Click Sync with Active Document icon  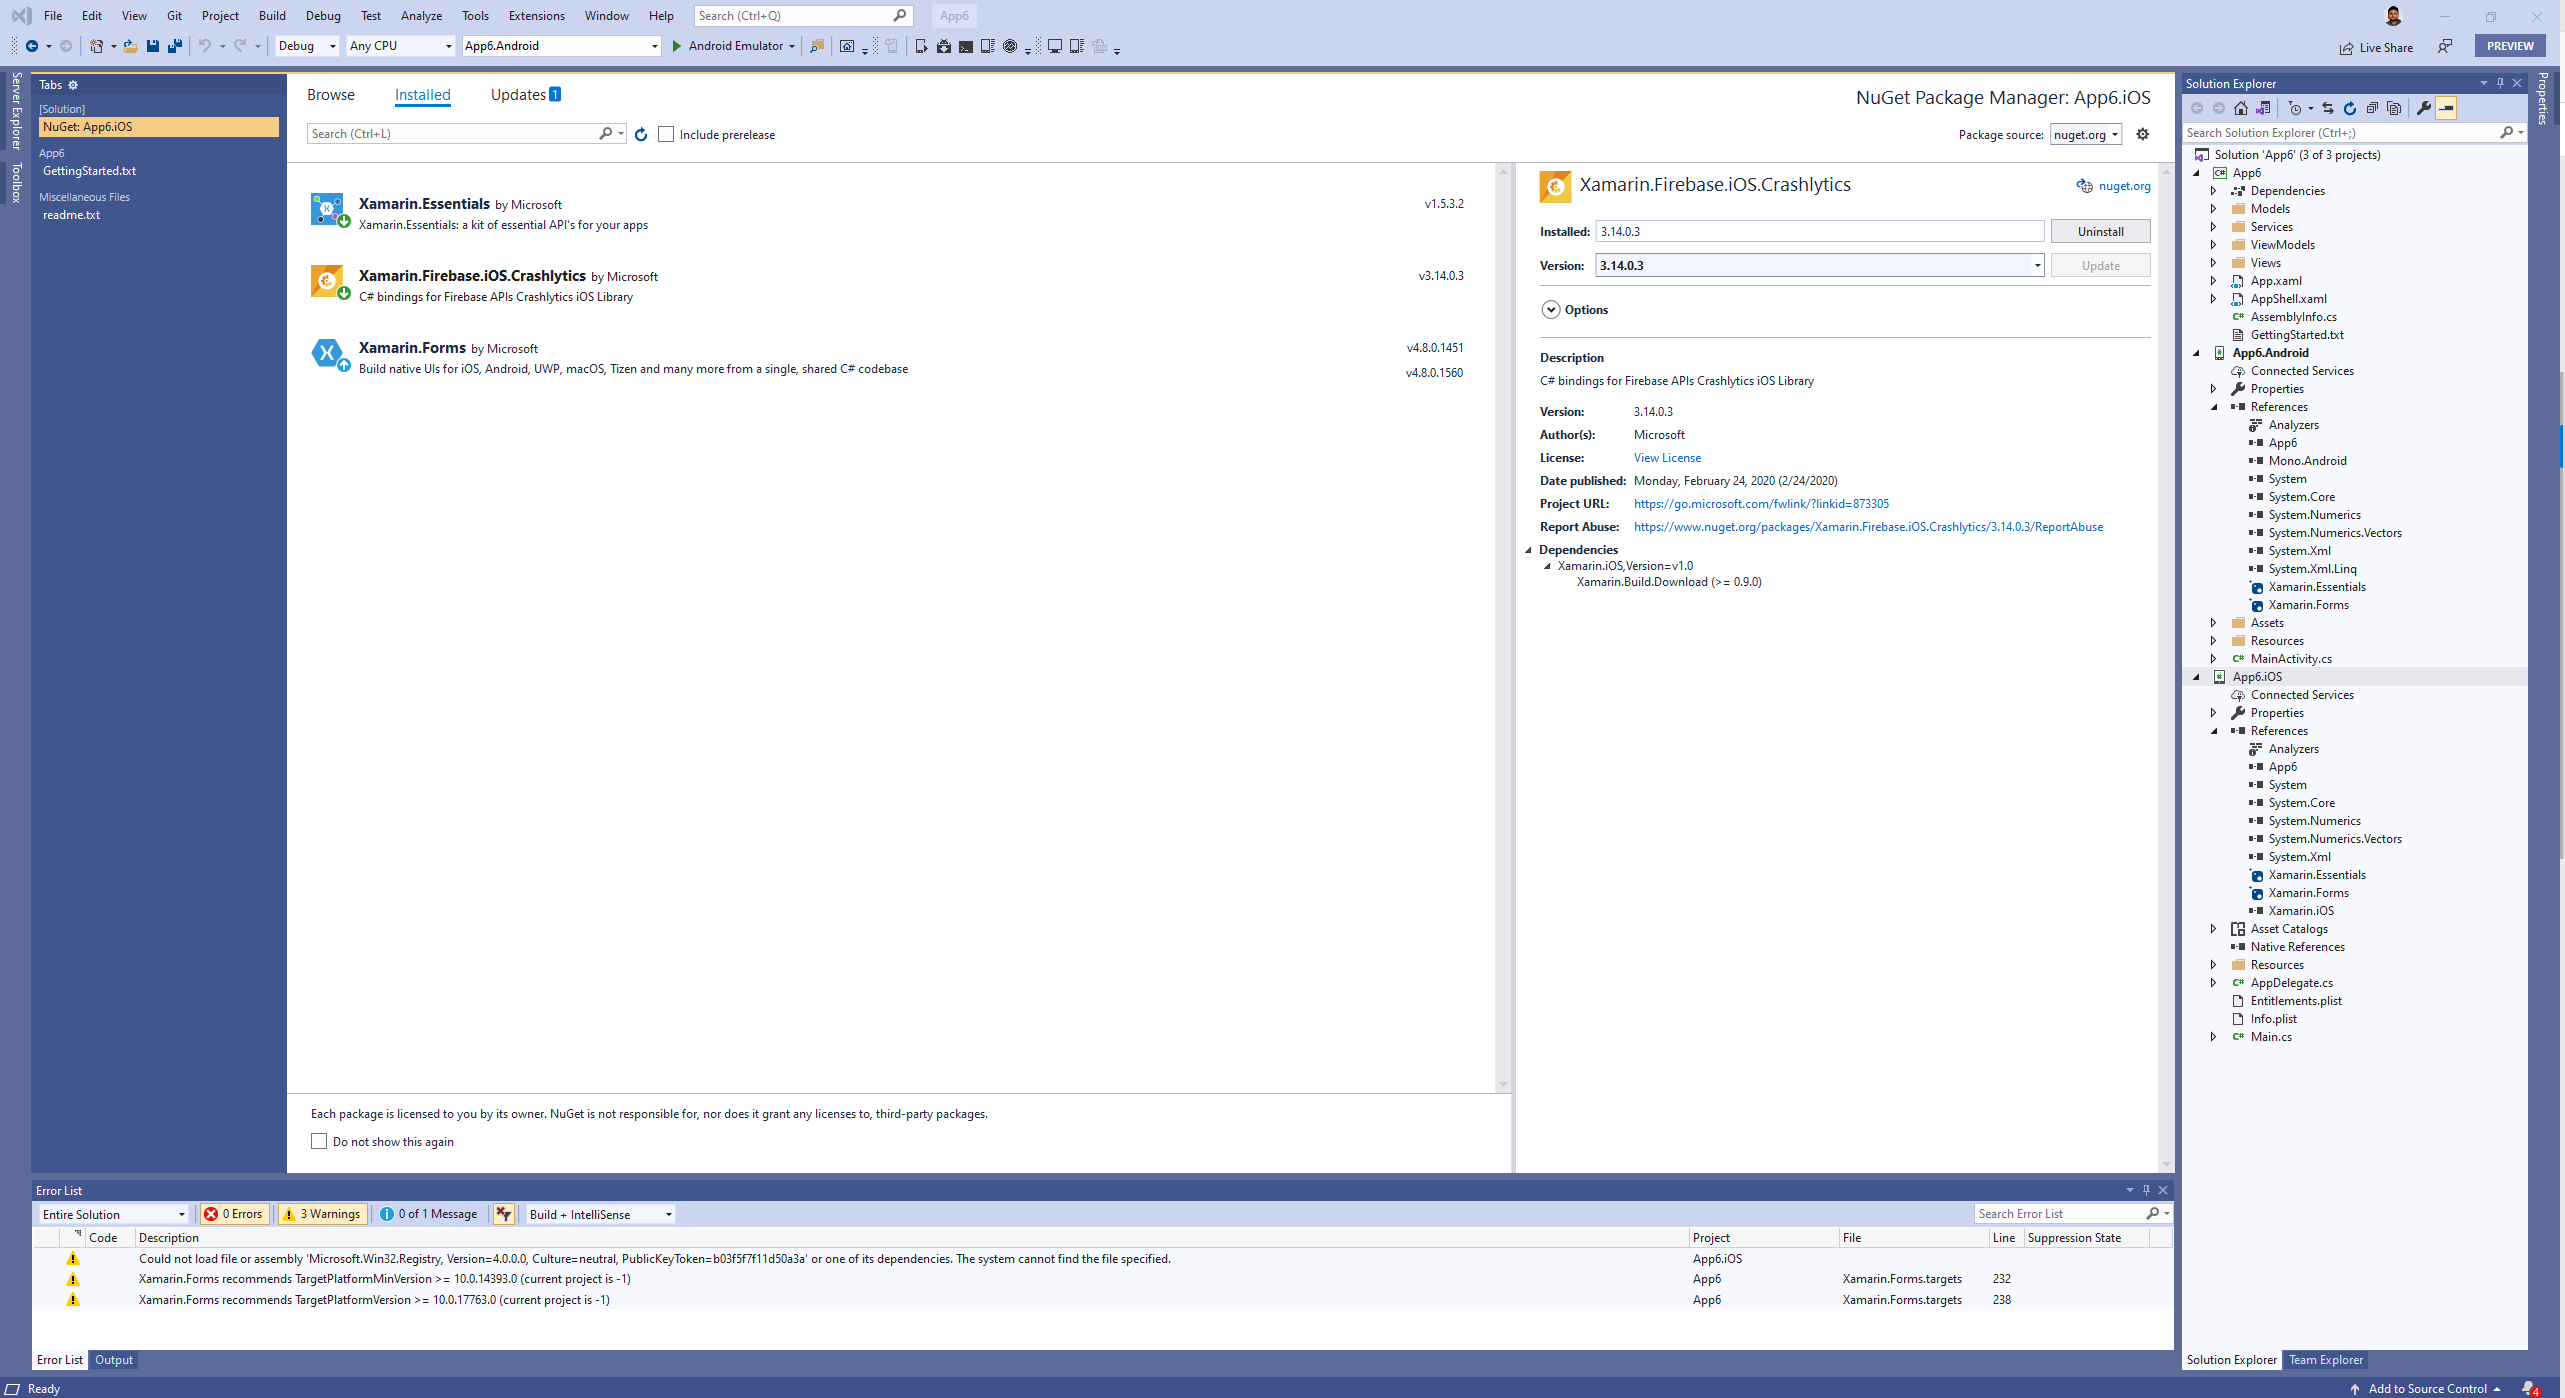(2328, 108)
